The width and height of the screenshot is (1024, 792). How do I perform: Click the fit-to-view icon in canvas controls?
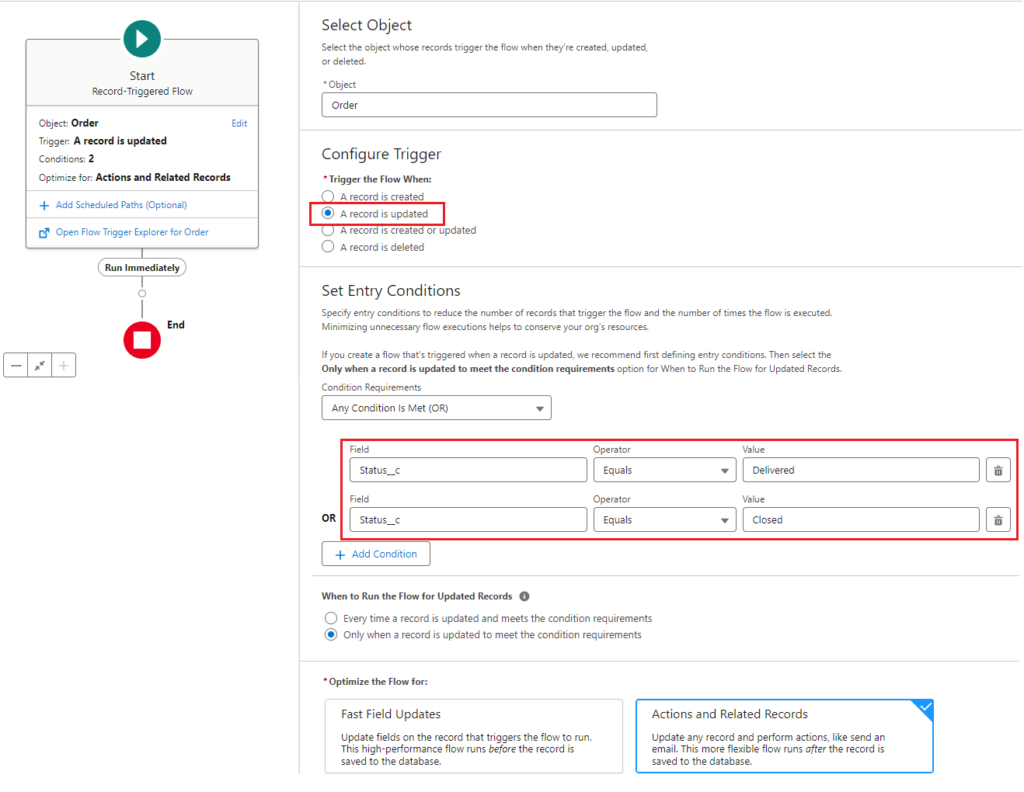tap(39, 365)
